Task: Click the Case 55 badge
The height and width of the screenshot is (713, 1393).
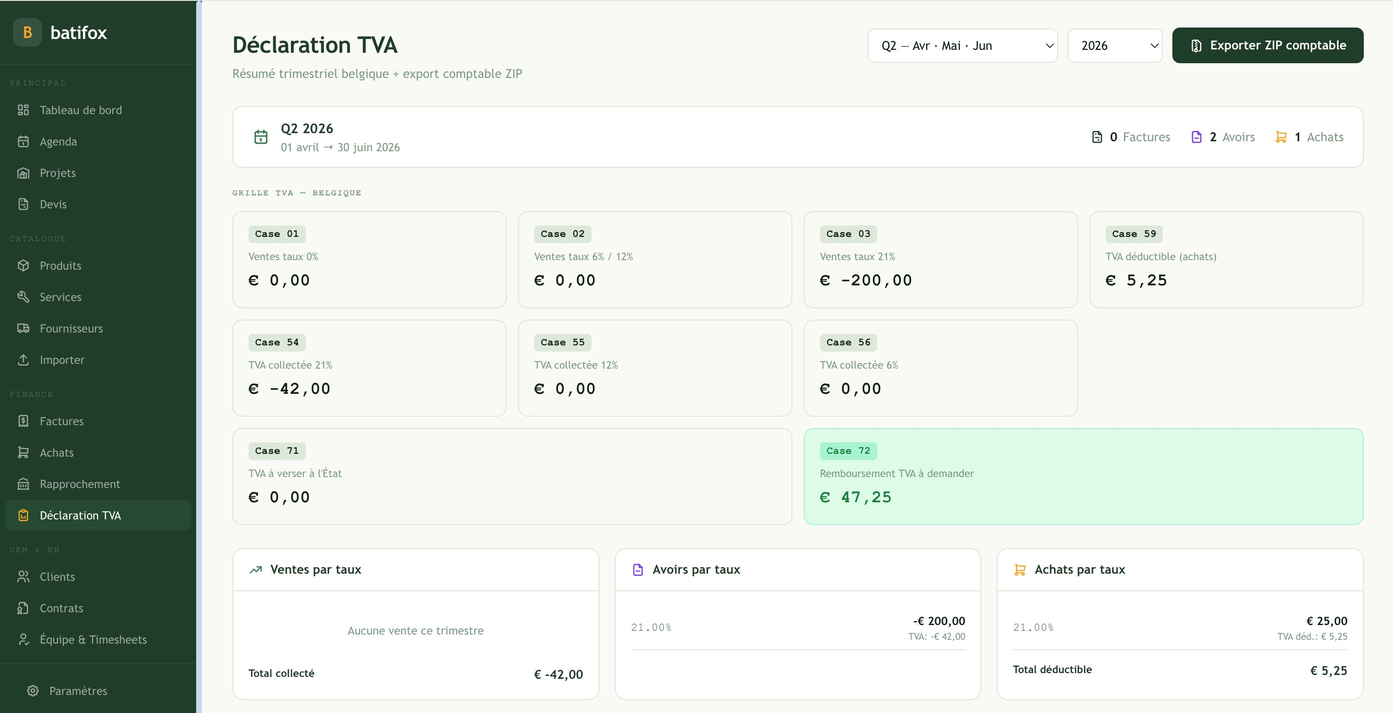Action: pos(563,342)
